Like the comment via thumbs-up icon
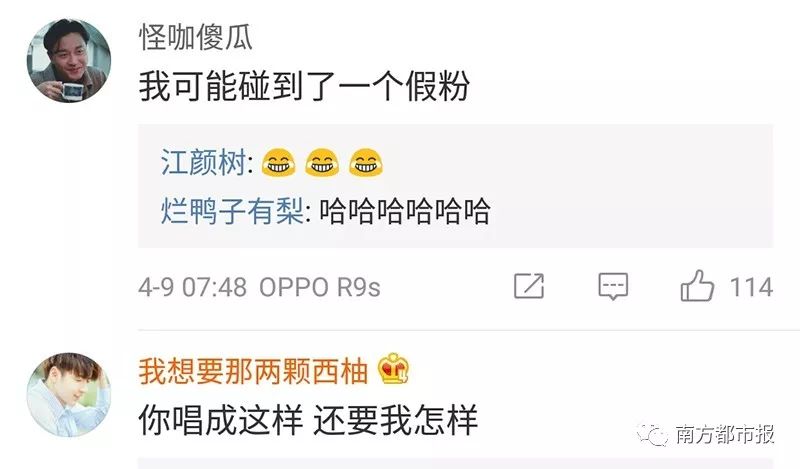This screenshot has width=800, height=469. [x=697, y=285]
